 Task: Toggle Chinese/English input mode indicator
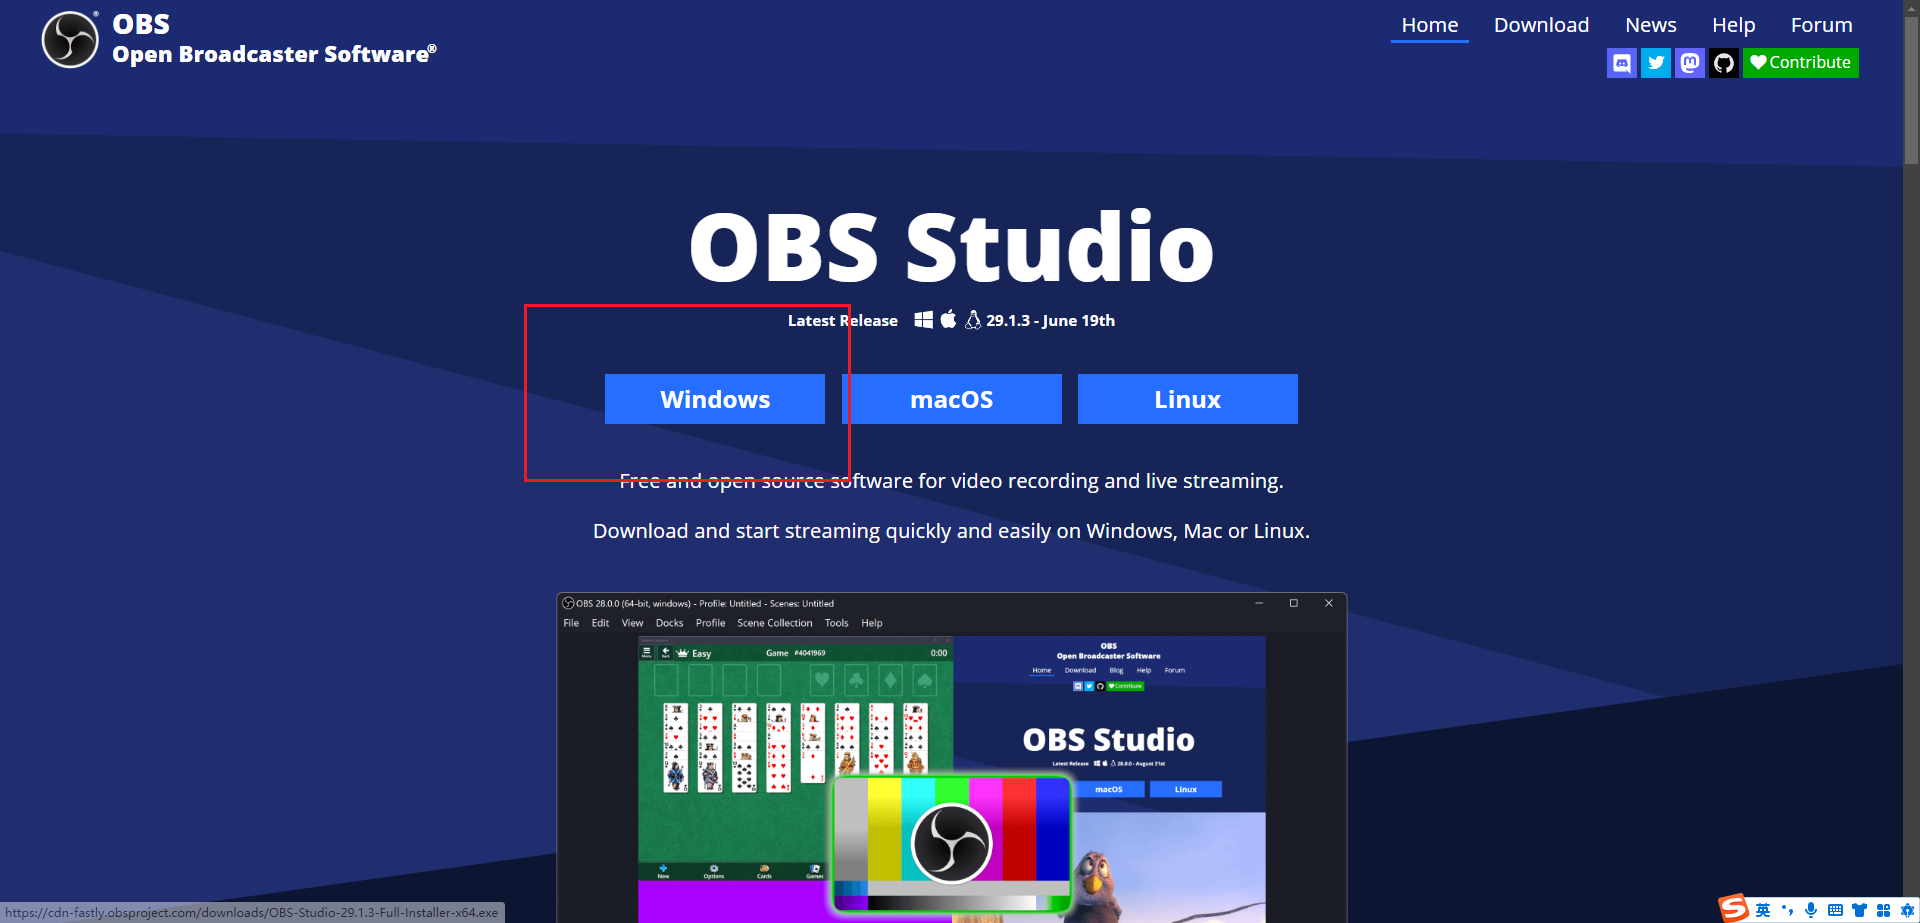[1763, 910]
